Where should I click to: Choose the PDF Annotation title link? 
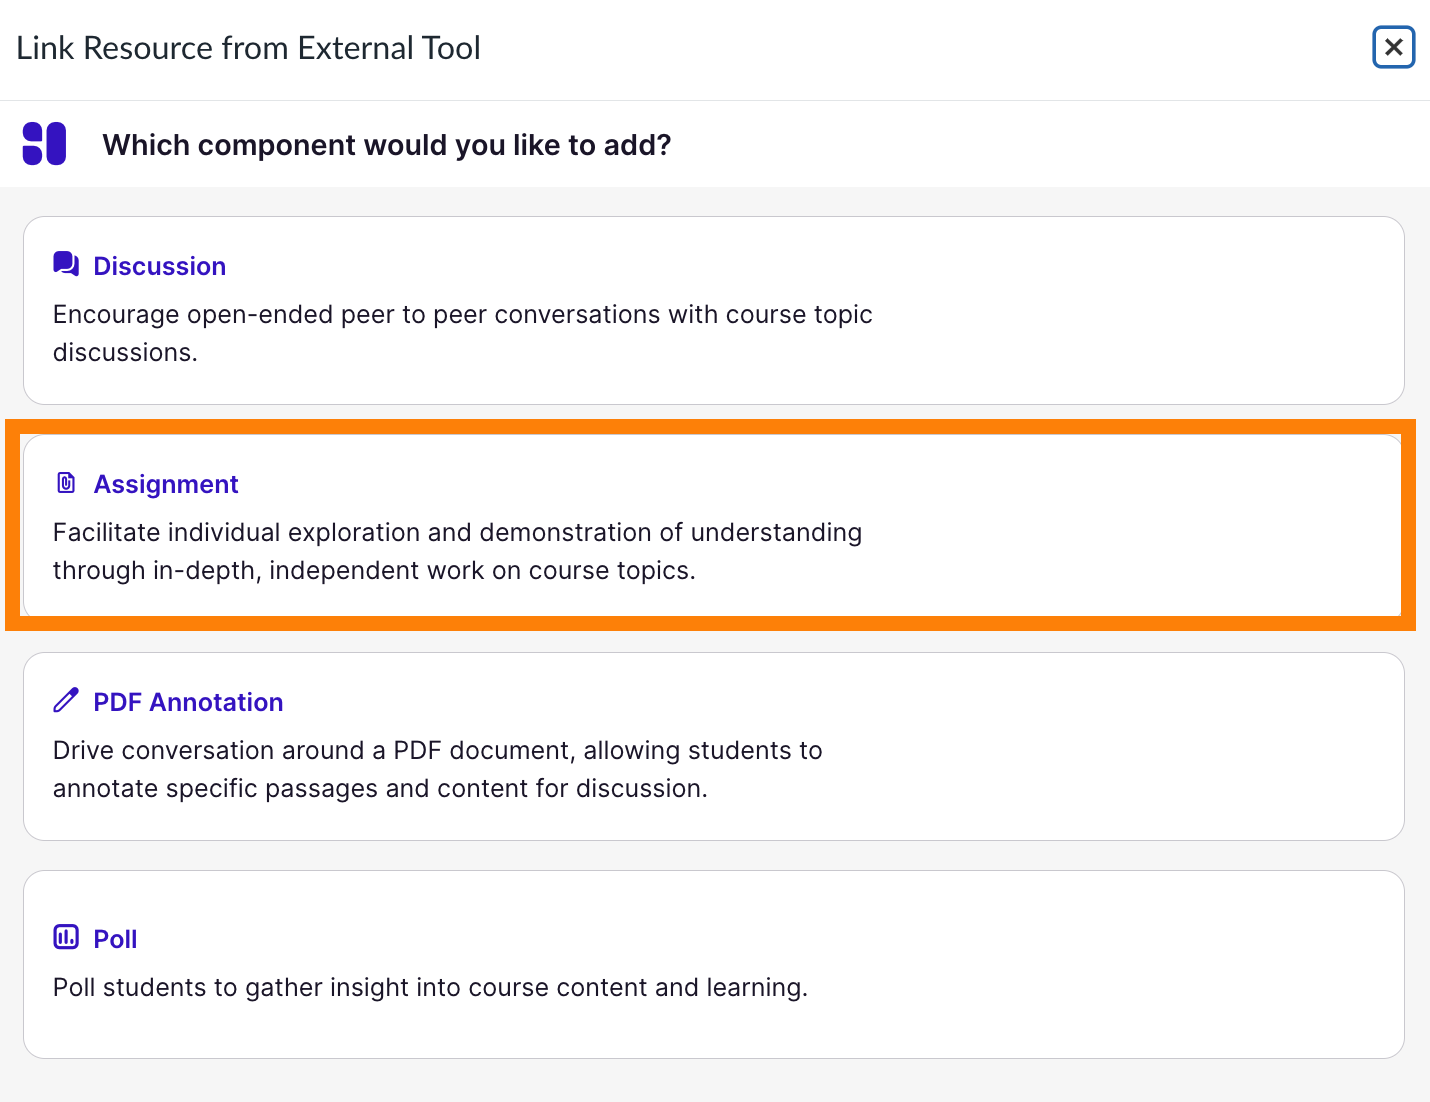click(188, 702)
